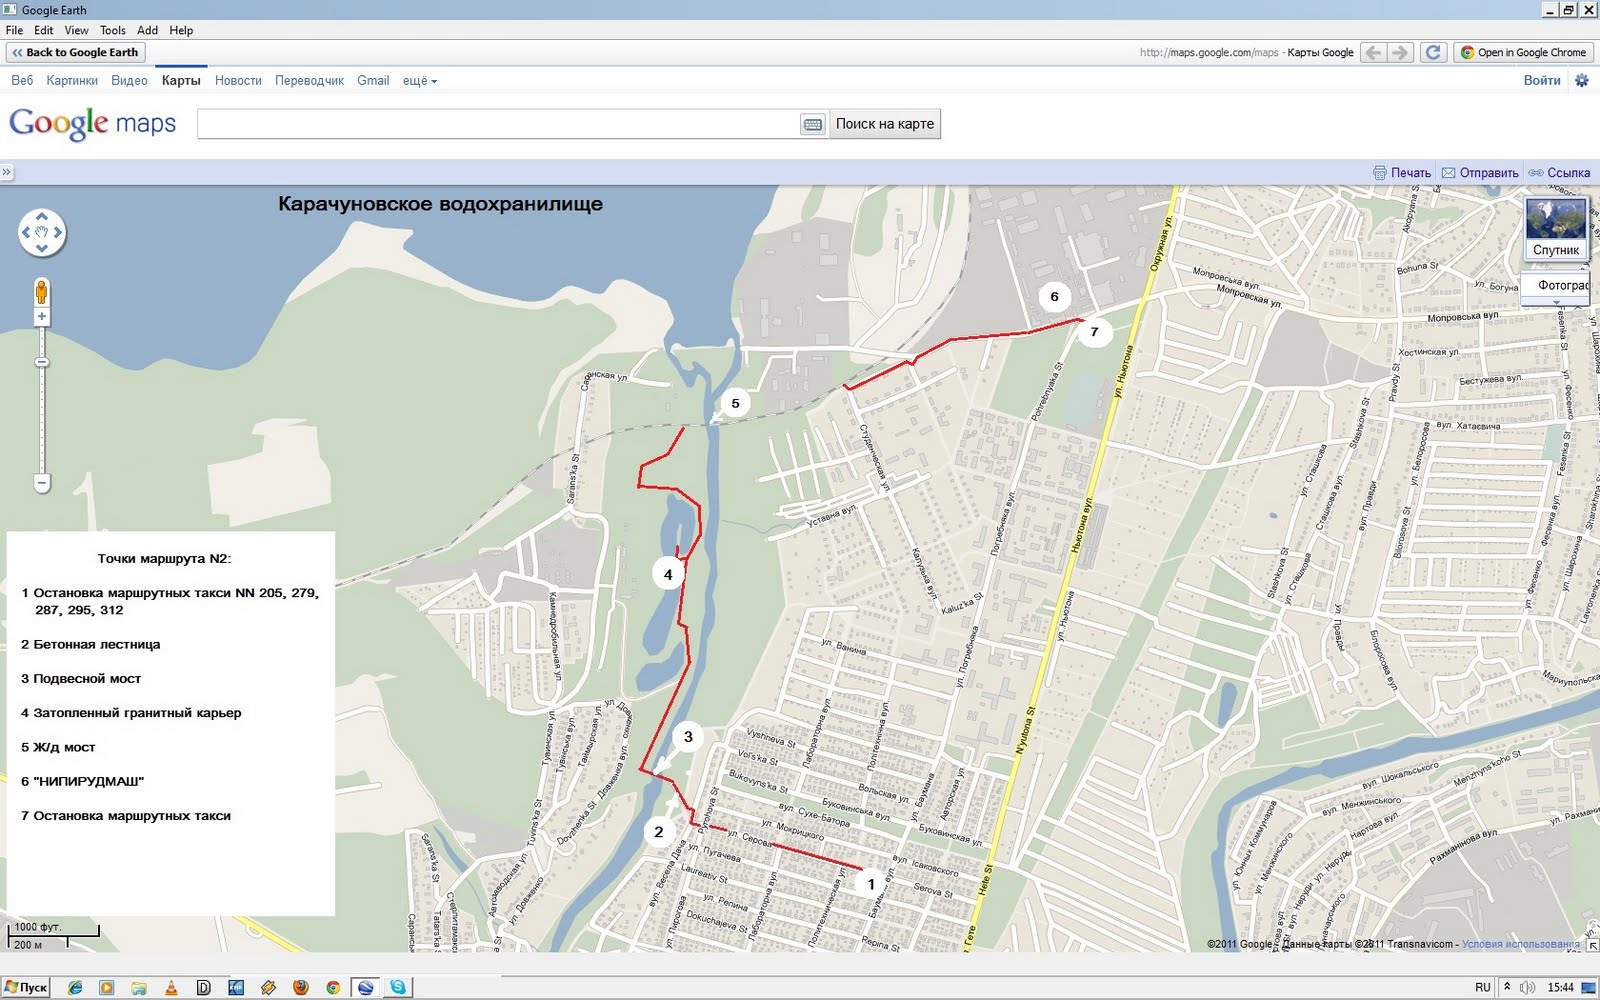
Task: Open the Условия использования terms link
Action: 1521,944
